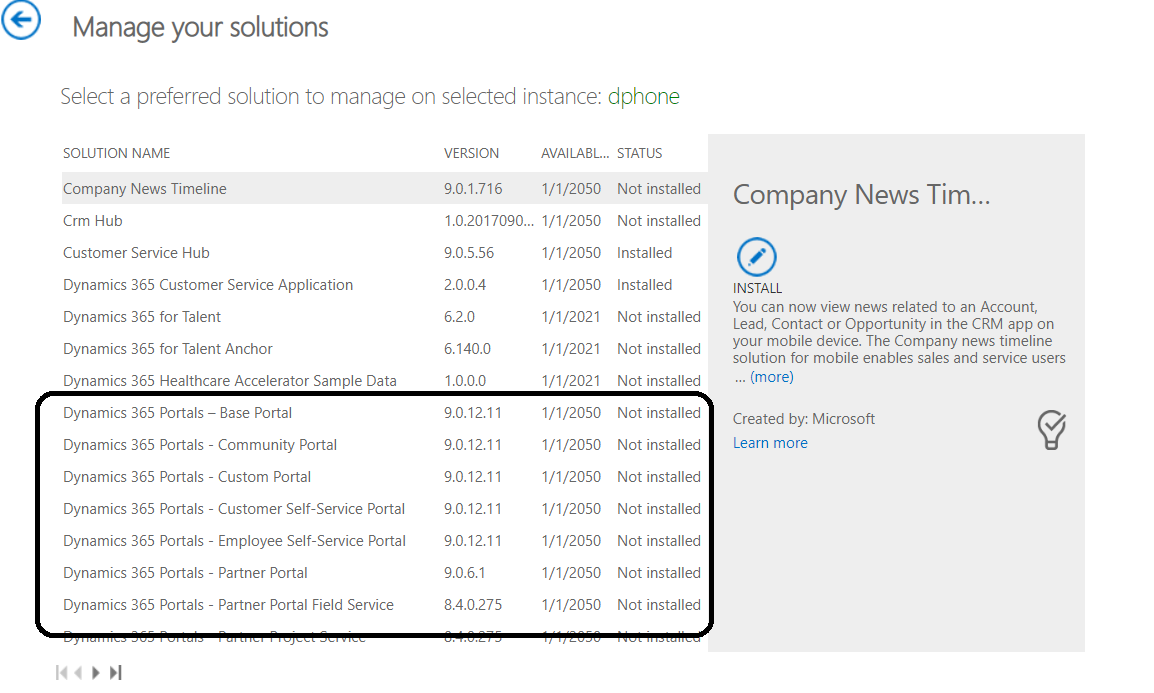Click the lightbulb checkmark icon

(1051, 430)
